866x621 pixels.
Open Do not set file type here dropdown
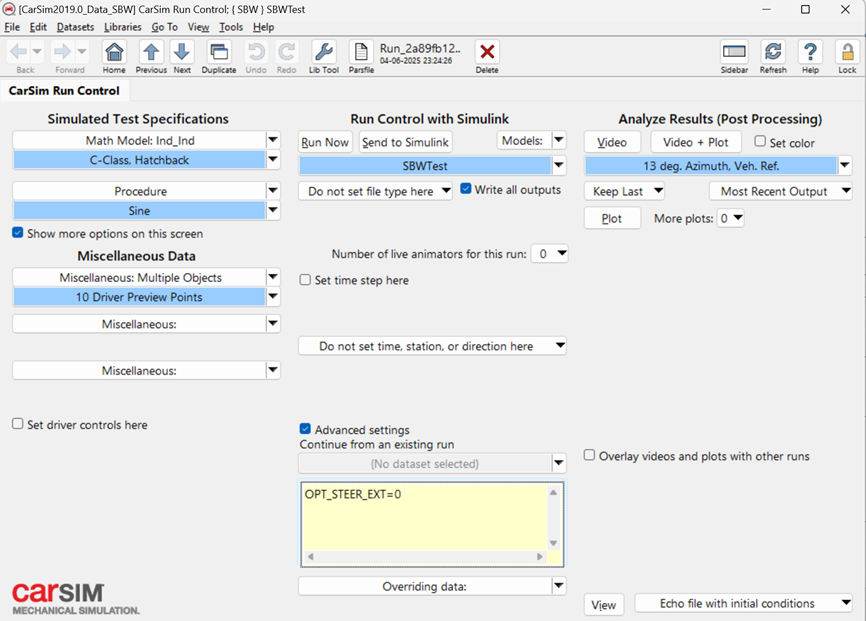click(x=376, y=191)
